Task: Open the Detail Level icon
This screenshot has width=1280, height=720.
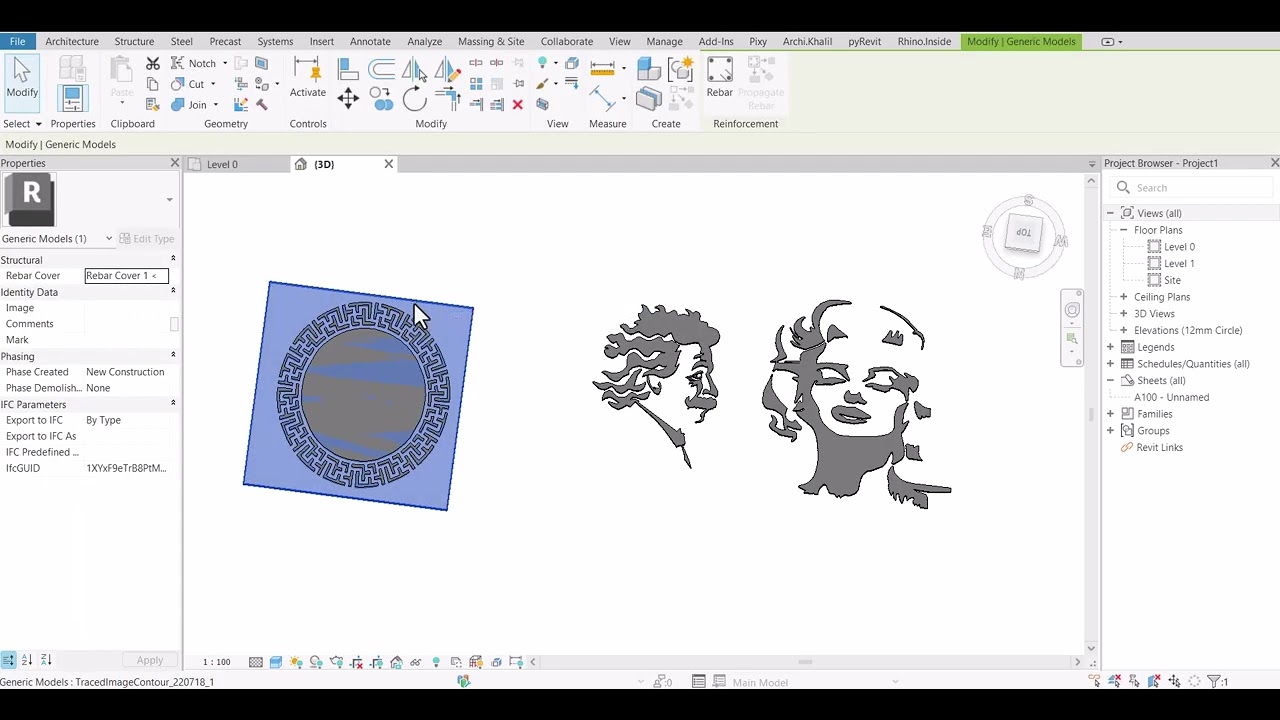Action: coord(256,661)
